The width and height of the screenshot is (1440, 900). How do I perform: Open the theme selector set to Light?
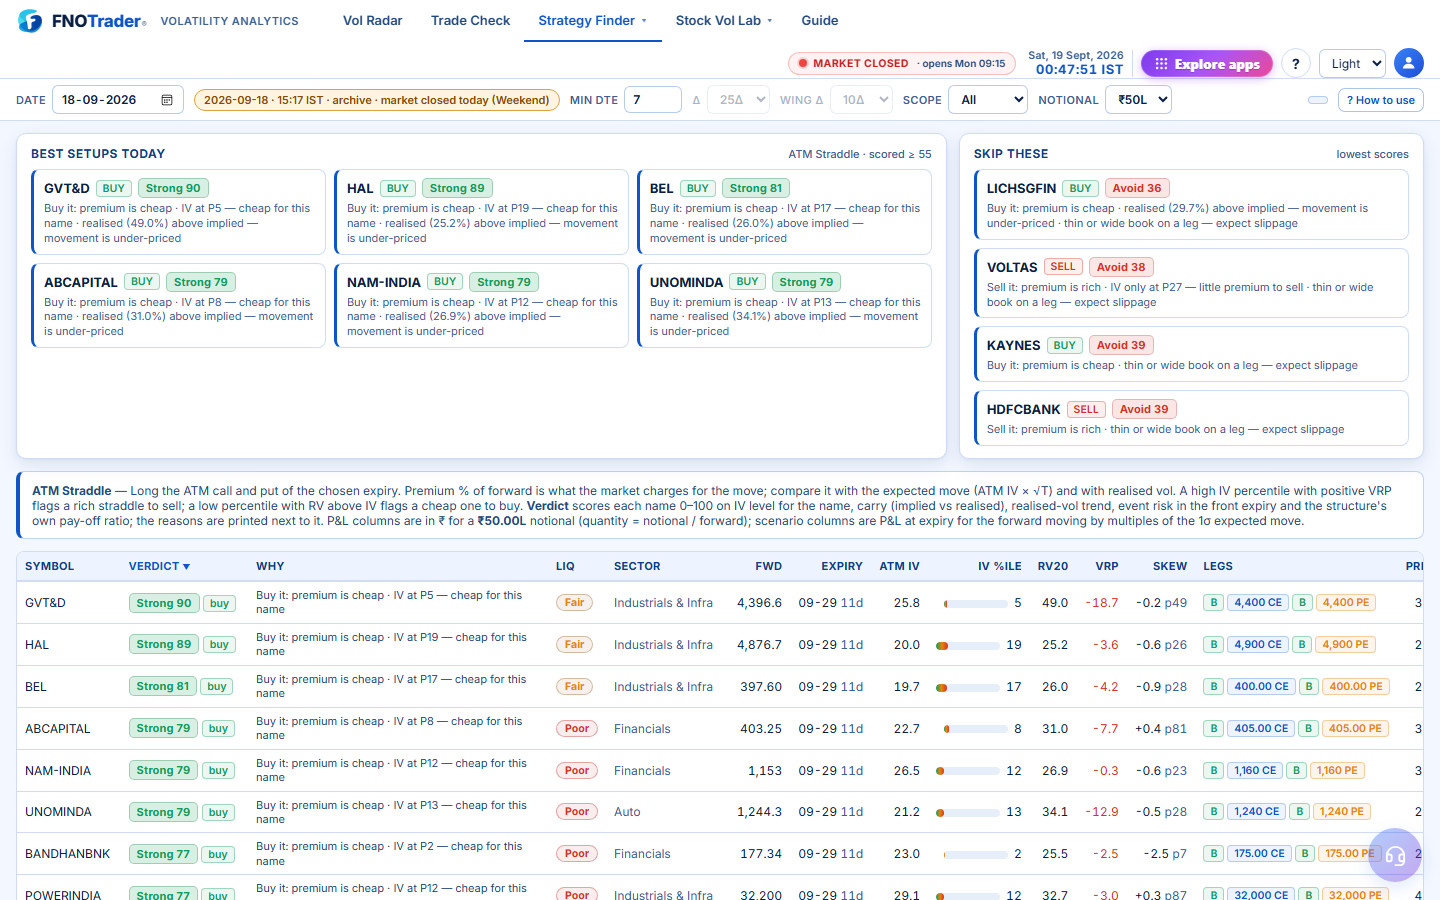[1352, 63]
